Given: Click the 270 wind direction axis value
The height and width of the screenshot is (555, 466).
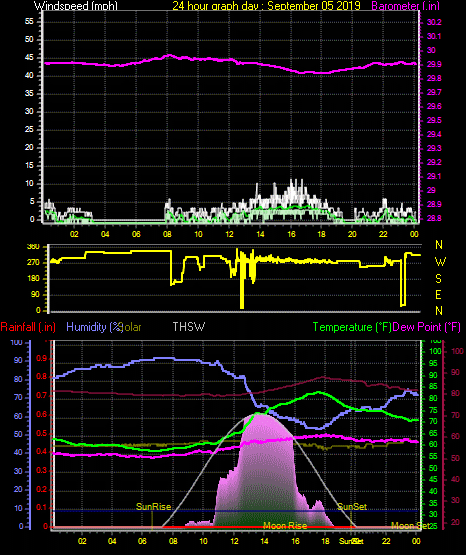Looking at the screenshot, I should (x=34, y=263).
